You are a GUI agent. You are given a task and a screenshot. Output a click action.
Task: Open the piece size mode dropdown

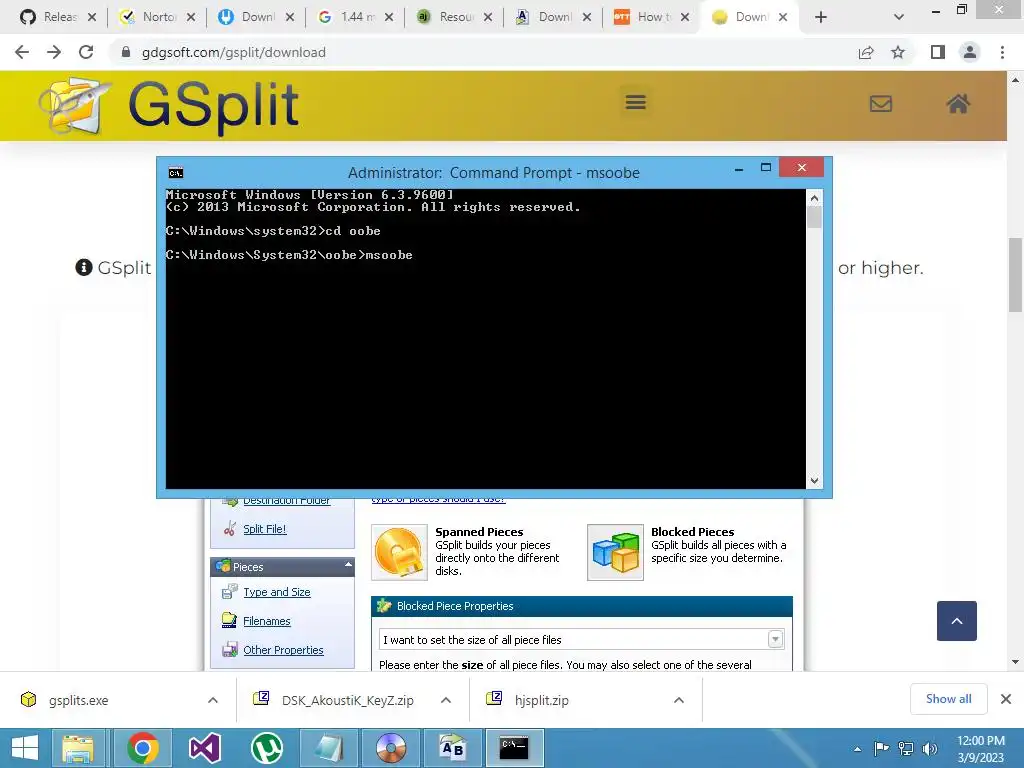pyautogui.click(x=775, y=639)
